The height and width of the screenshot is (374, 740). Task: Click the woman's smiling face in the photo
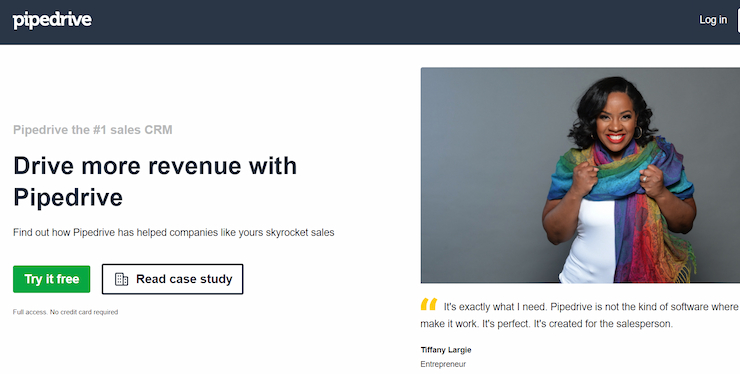tap(615, 123)
